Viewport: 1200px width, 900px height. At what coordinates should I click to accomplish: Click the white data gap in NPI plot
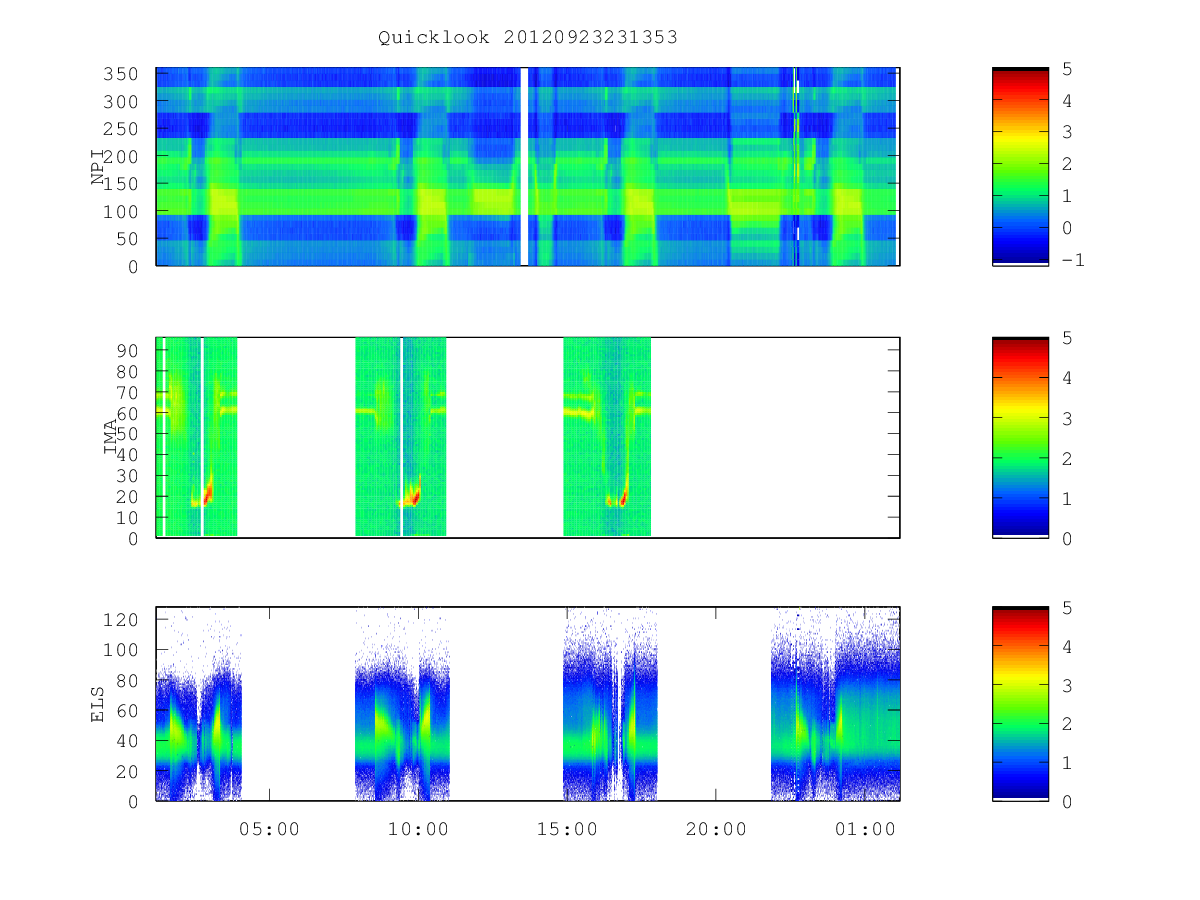[x=524, y=167]
